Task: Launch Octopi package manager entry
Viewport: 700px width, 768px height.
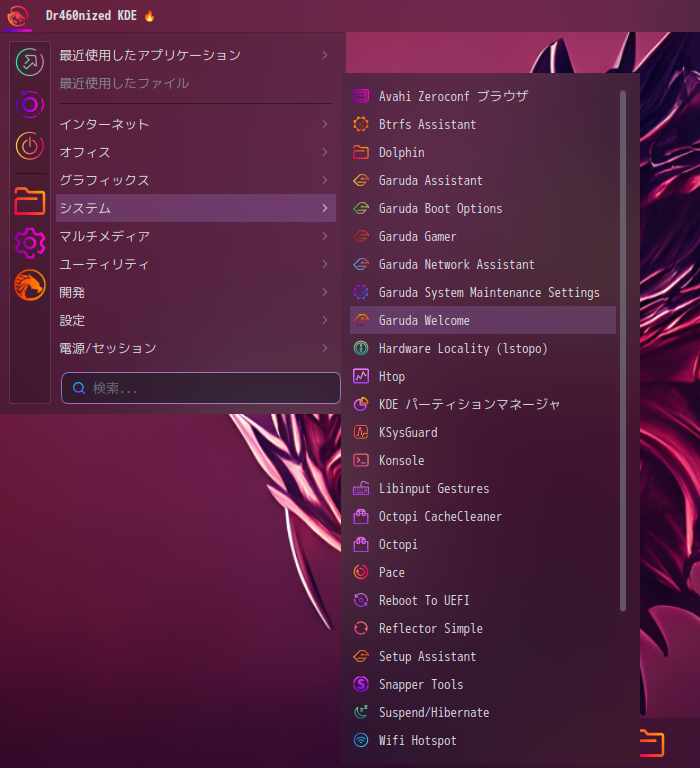Action: [x=483, y=544]
